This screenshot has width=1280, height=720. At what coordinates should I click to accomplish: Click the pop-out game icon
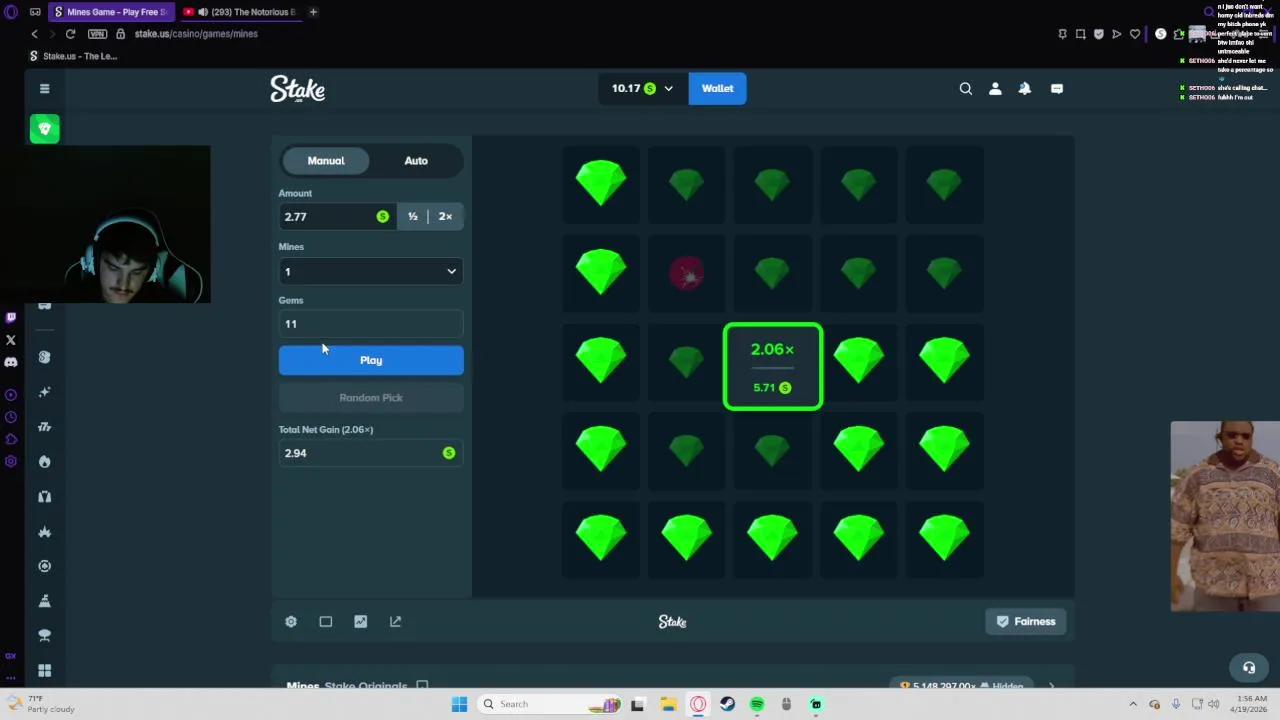coord(396,621)
